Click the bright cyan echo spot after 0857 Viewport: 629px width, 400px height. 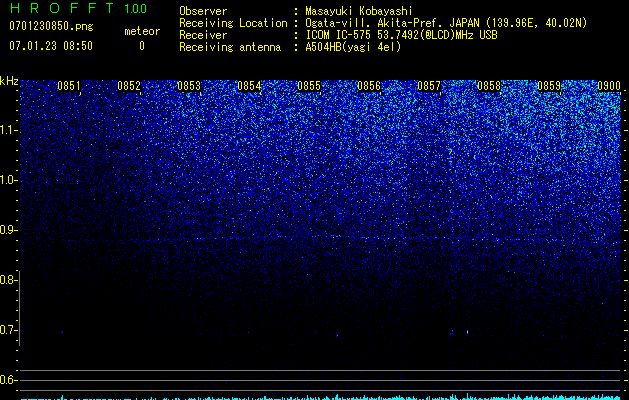pyautogui.click(x=467, y=332)
